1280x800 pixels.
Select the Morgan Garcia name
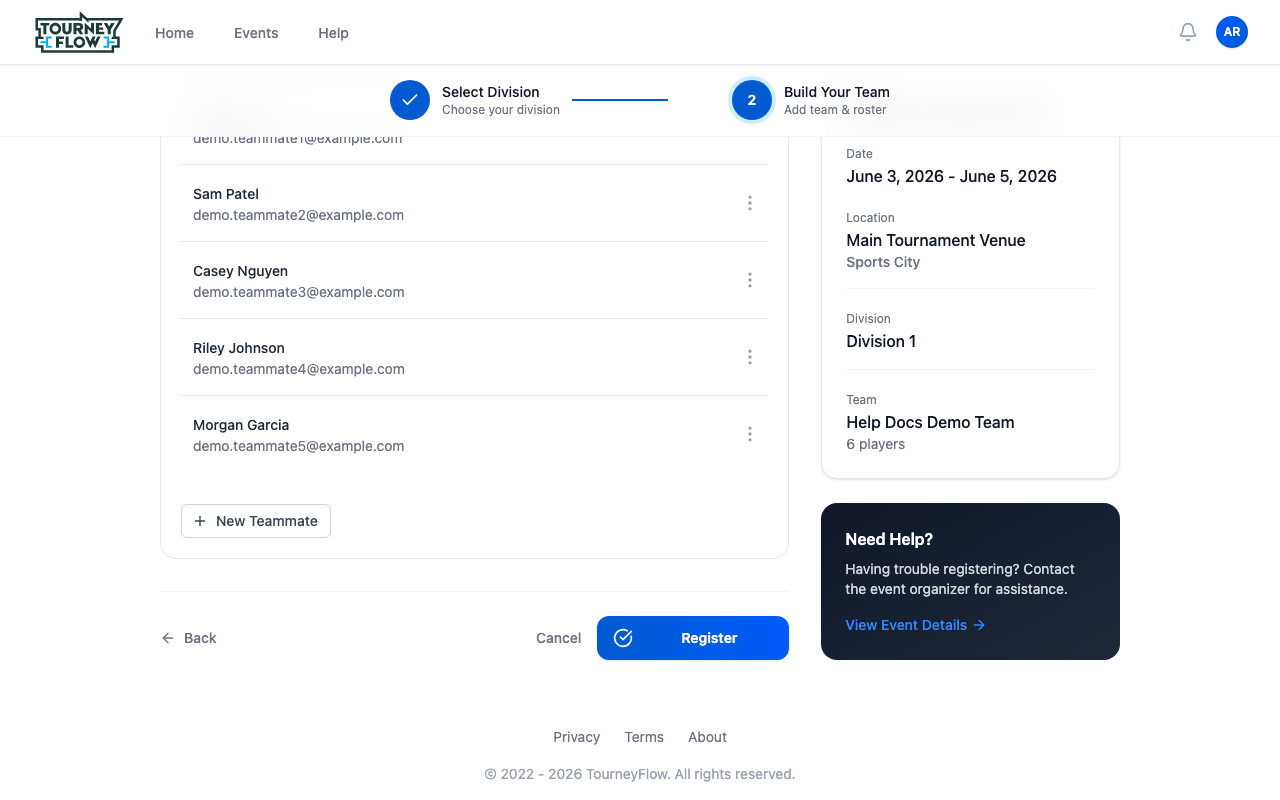pyautogui.click(x=241, y=425)
